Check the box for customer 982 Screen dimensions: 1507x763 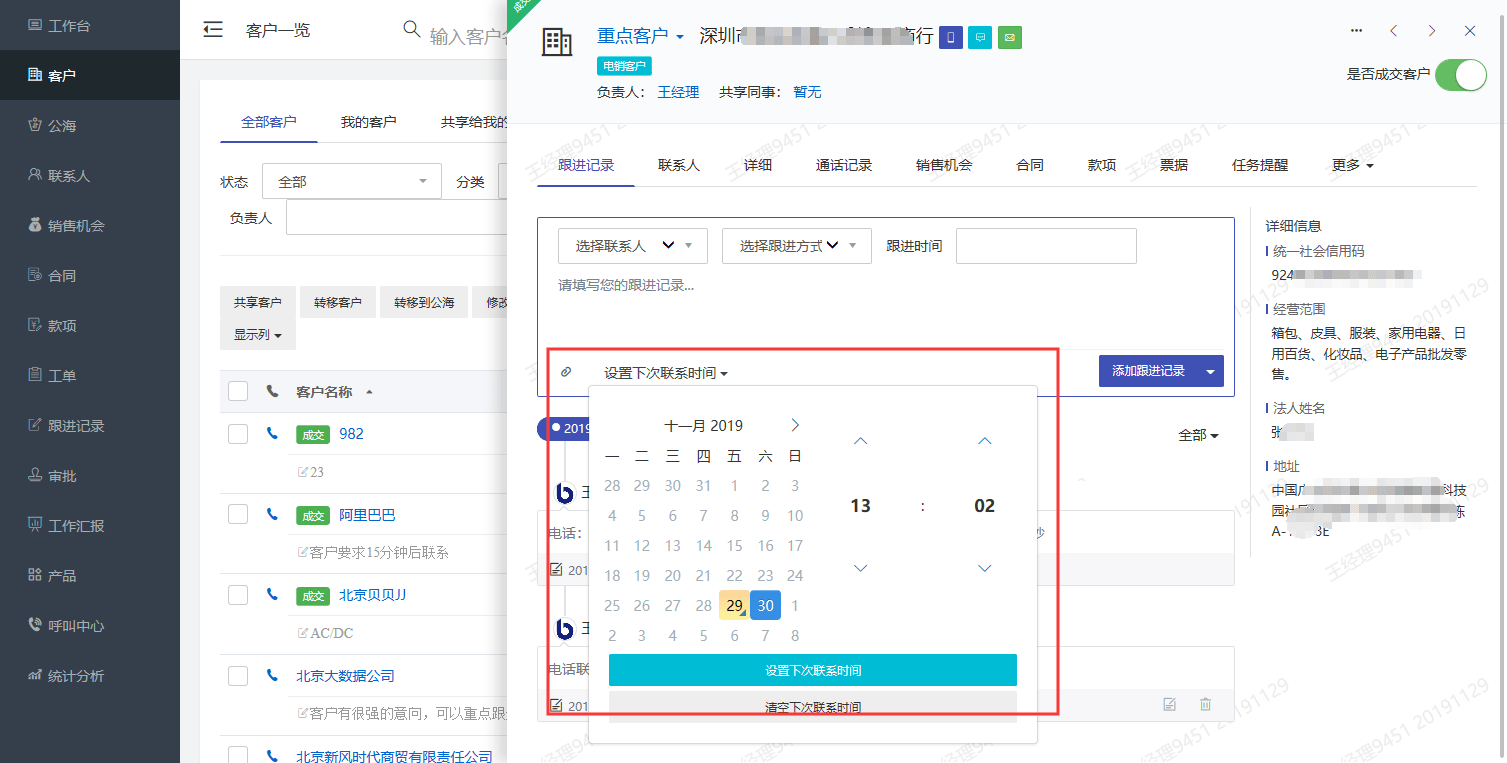point(238,434)
